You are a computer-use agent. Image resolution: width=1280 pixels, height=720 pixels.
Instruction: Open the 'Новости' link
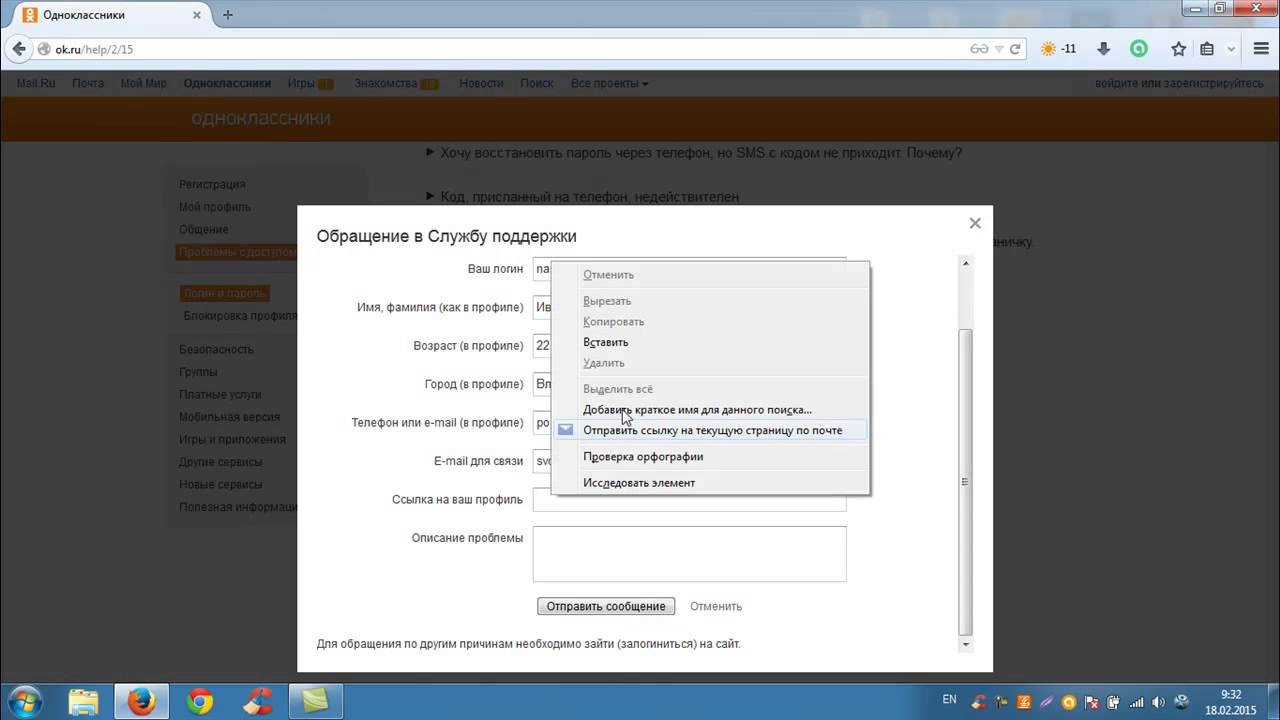[x=481, y=83]
